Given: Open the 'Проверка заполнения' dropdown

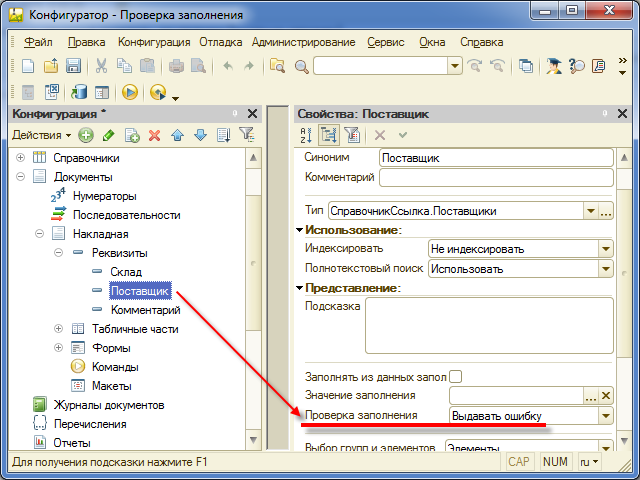Looking at the screenshot, I should click(x=605, y=415).
